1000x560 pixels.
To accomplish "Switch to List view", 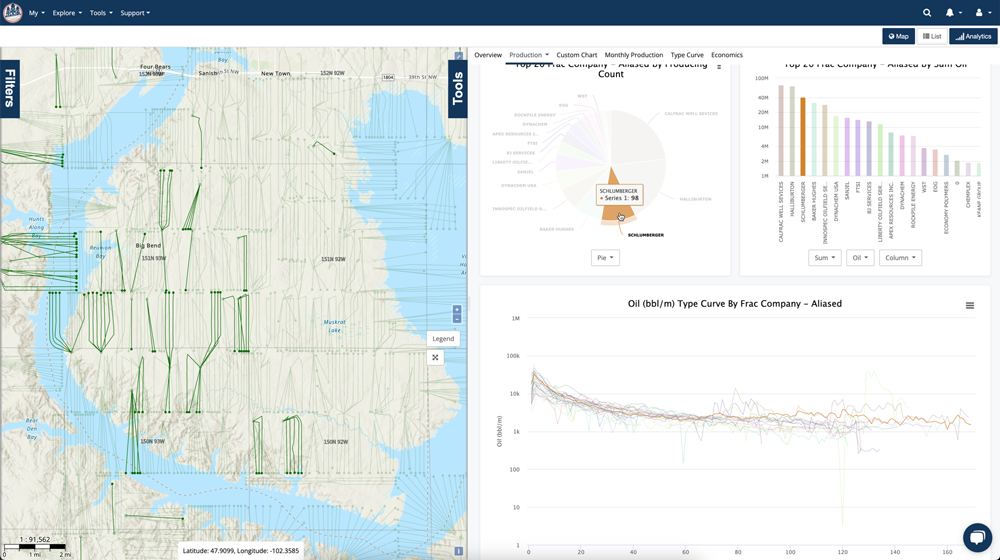I will coord(932,36).
